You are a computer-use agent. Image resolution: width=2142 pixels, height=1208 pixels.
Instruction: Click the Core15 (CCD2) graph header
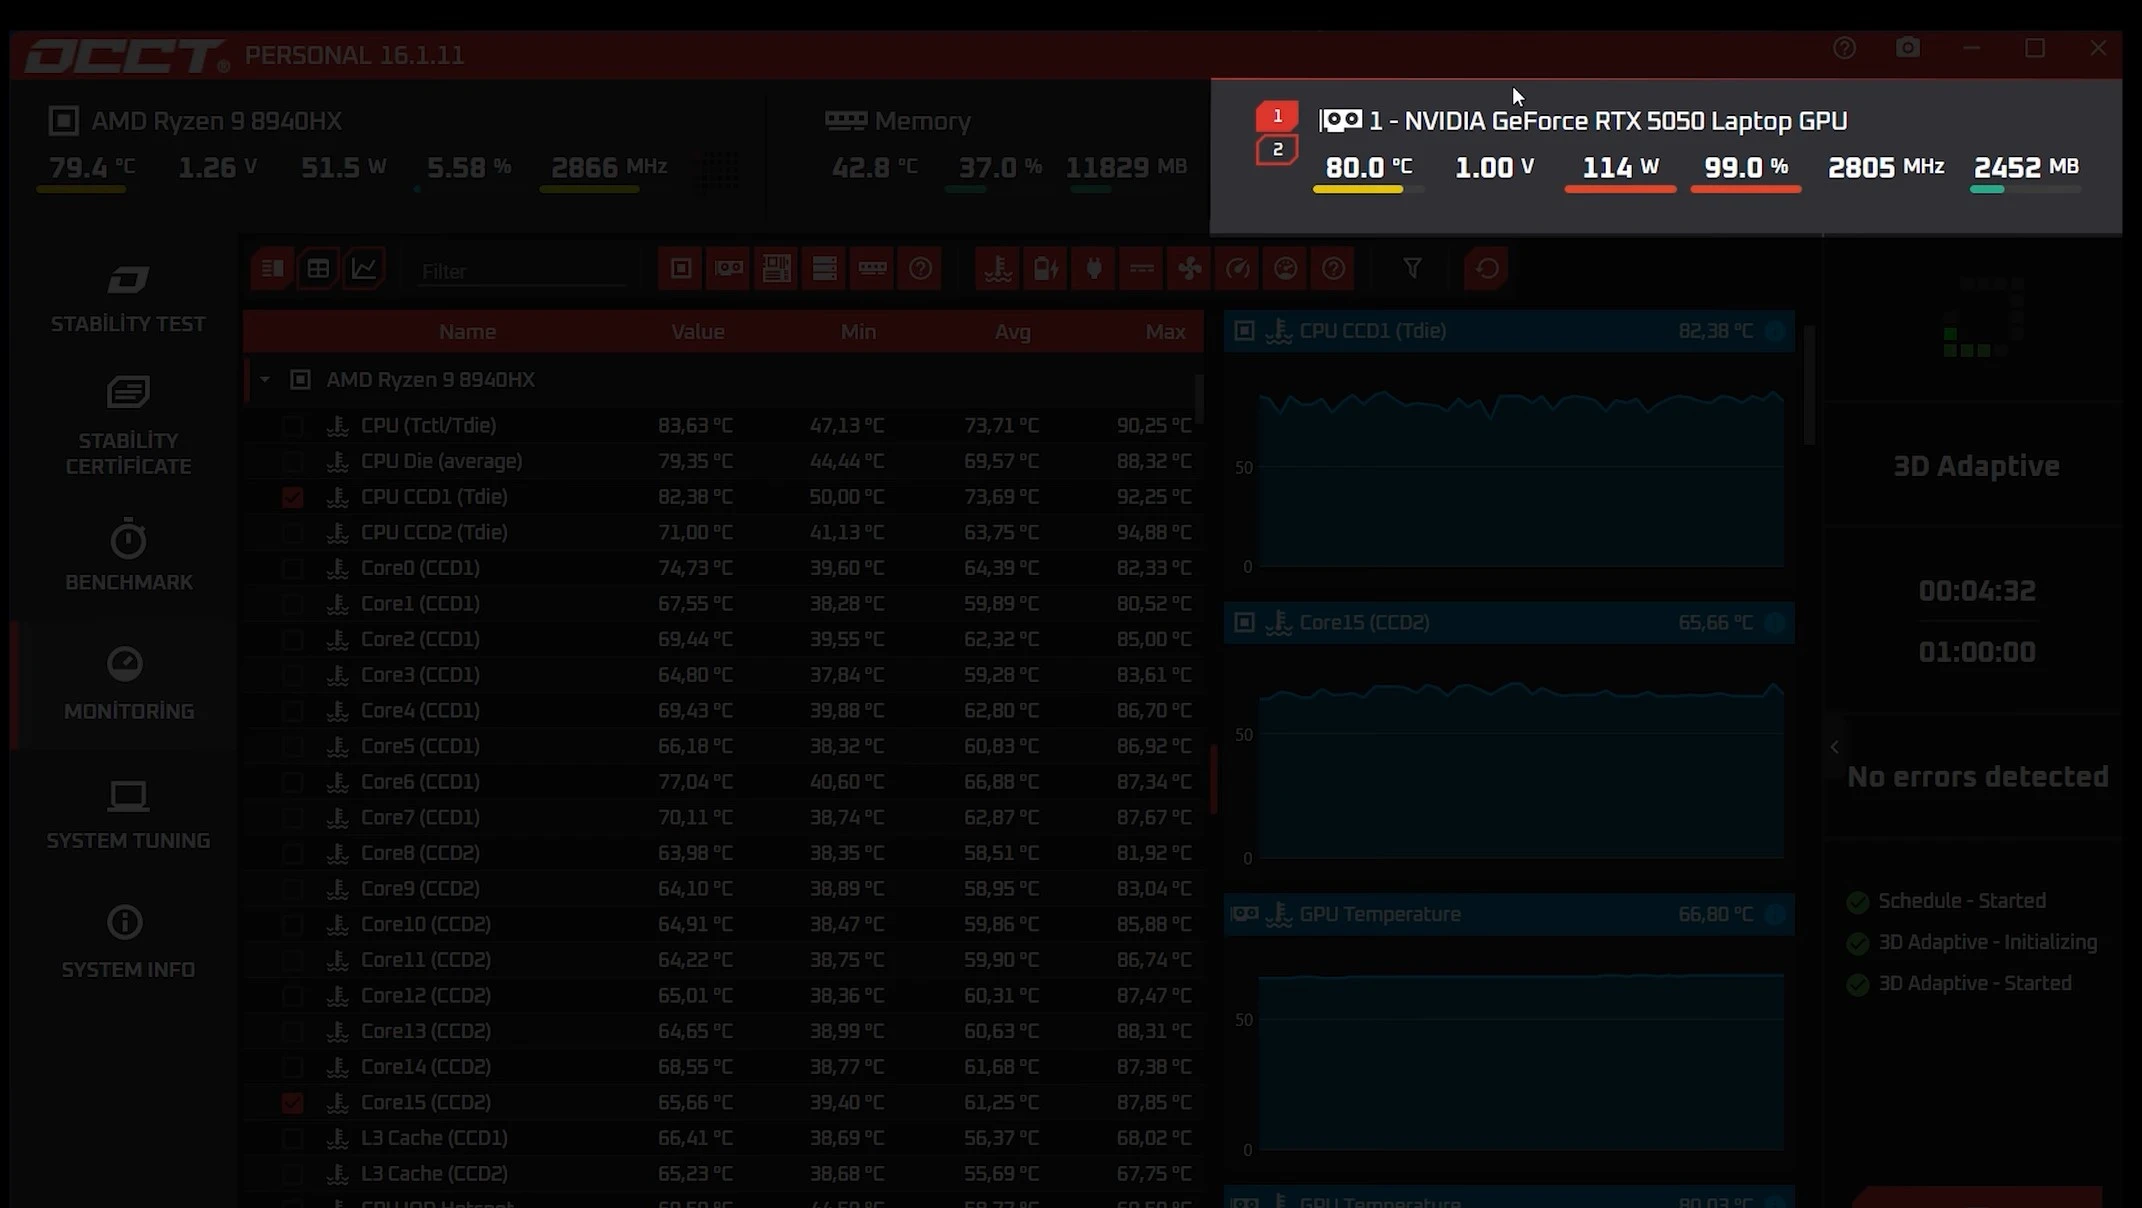(x=1509, y=623)
